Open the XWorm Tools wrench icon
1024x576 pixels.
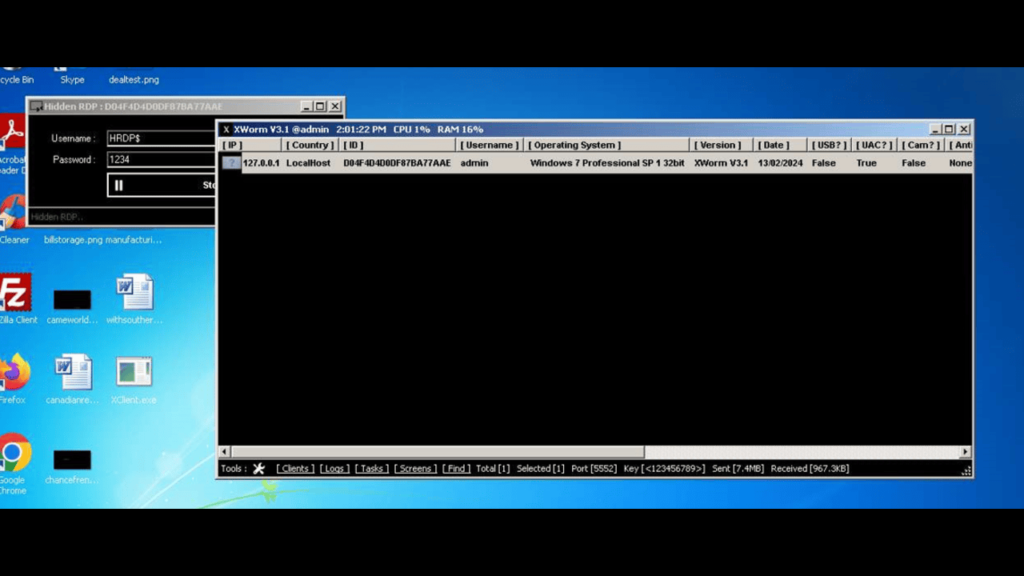click(259, 468)
